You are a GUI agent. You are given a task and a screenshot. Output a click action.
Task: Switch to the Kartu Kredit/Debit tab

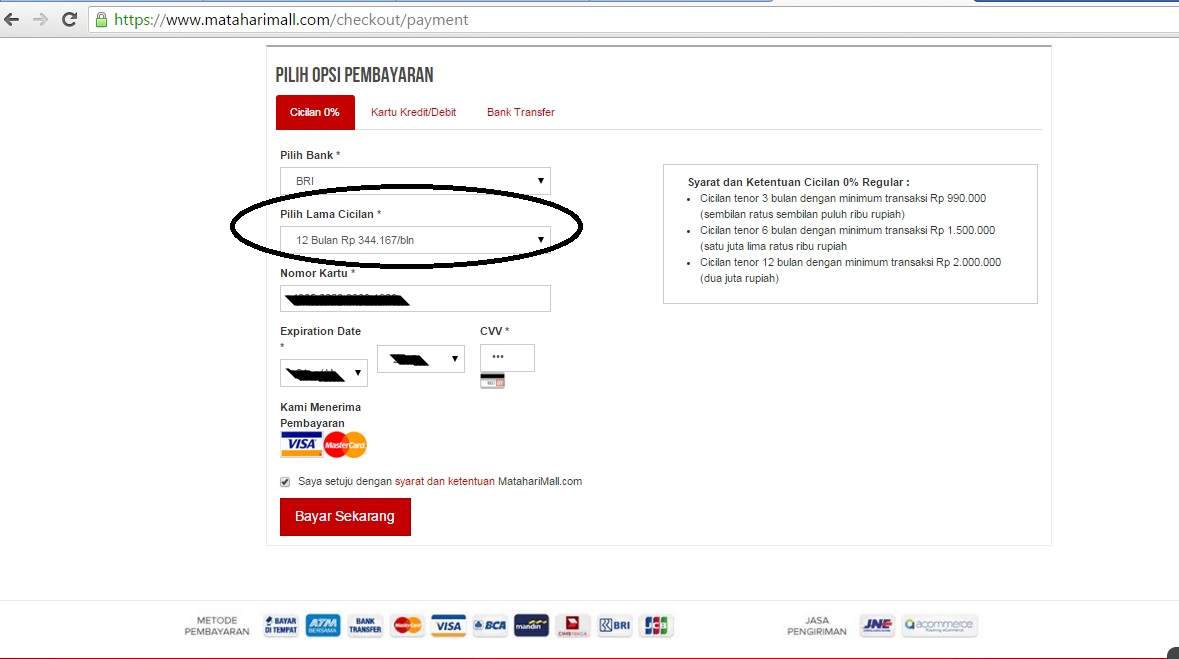coord(414,112)
